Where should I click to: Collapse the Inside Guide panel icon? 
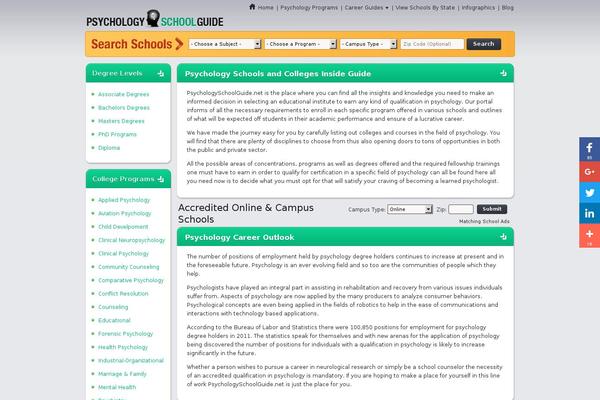coord(503,73)
